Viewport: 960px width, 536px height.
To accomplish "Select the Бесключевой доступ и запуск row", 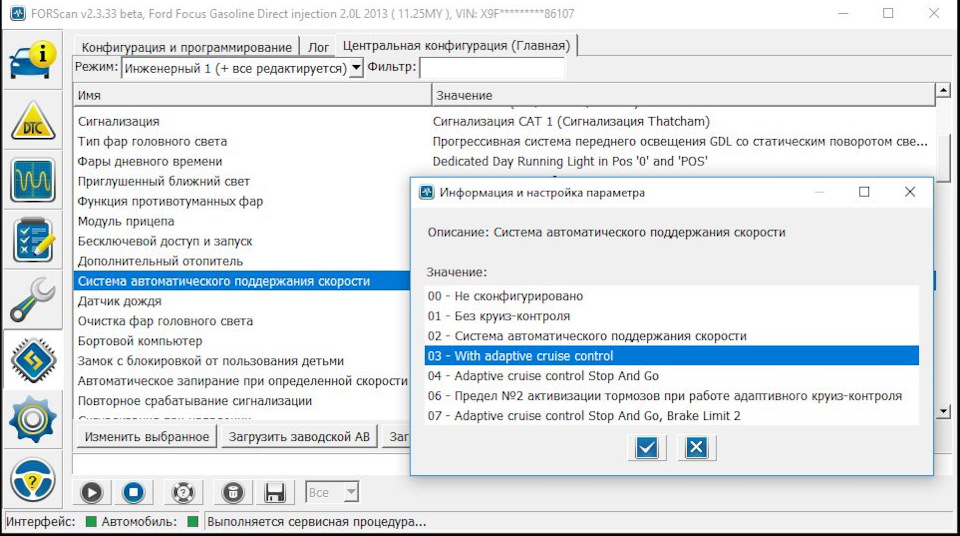I will point(242,241).
